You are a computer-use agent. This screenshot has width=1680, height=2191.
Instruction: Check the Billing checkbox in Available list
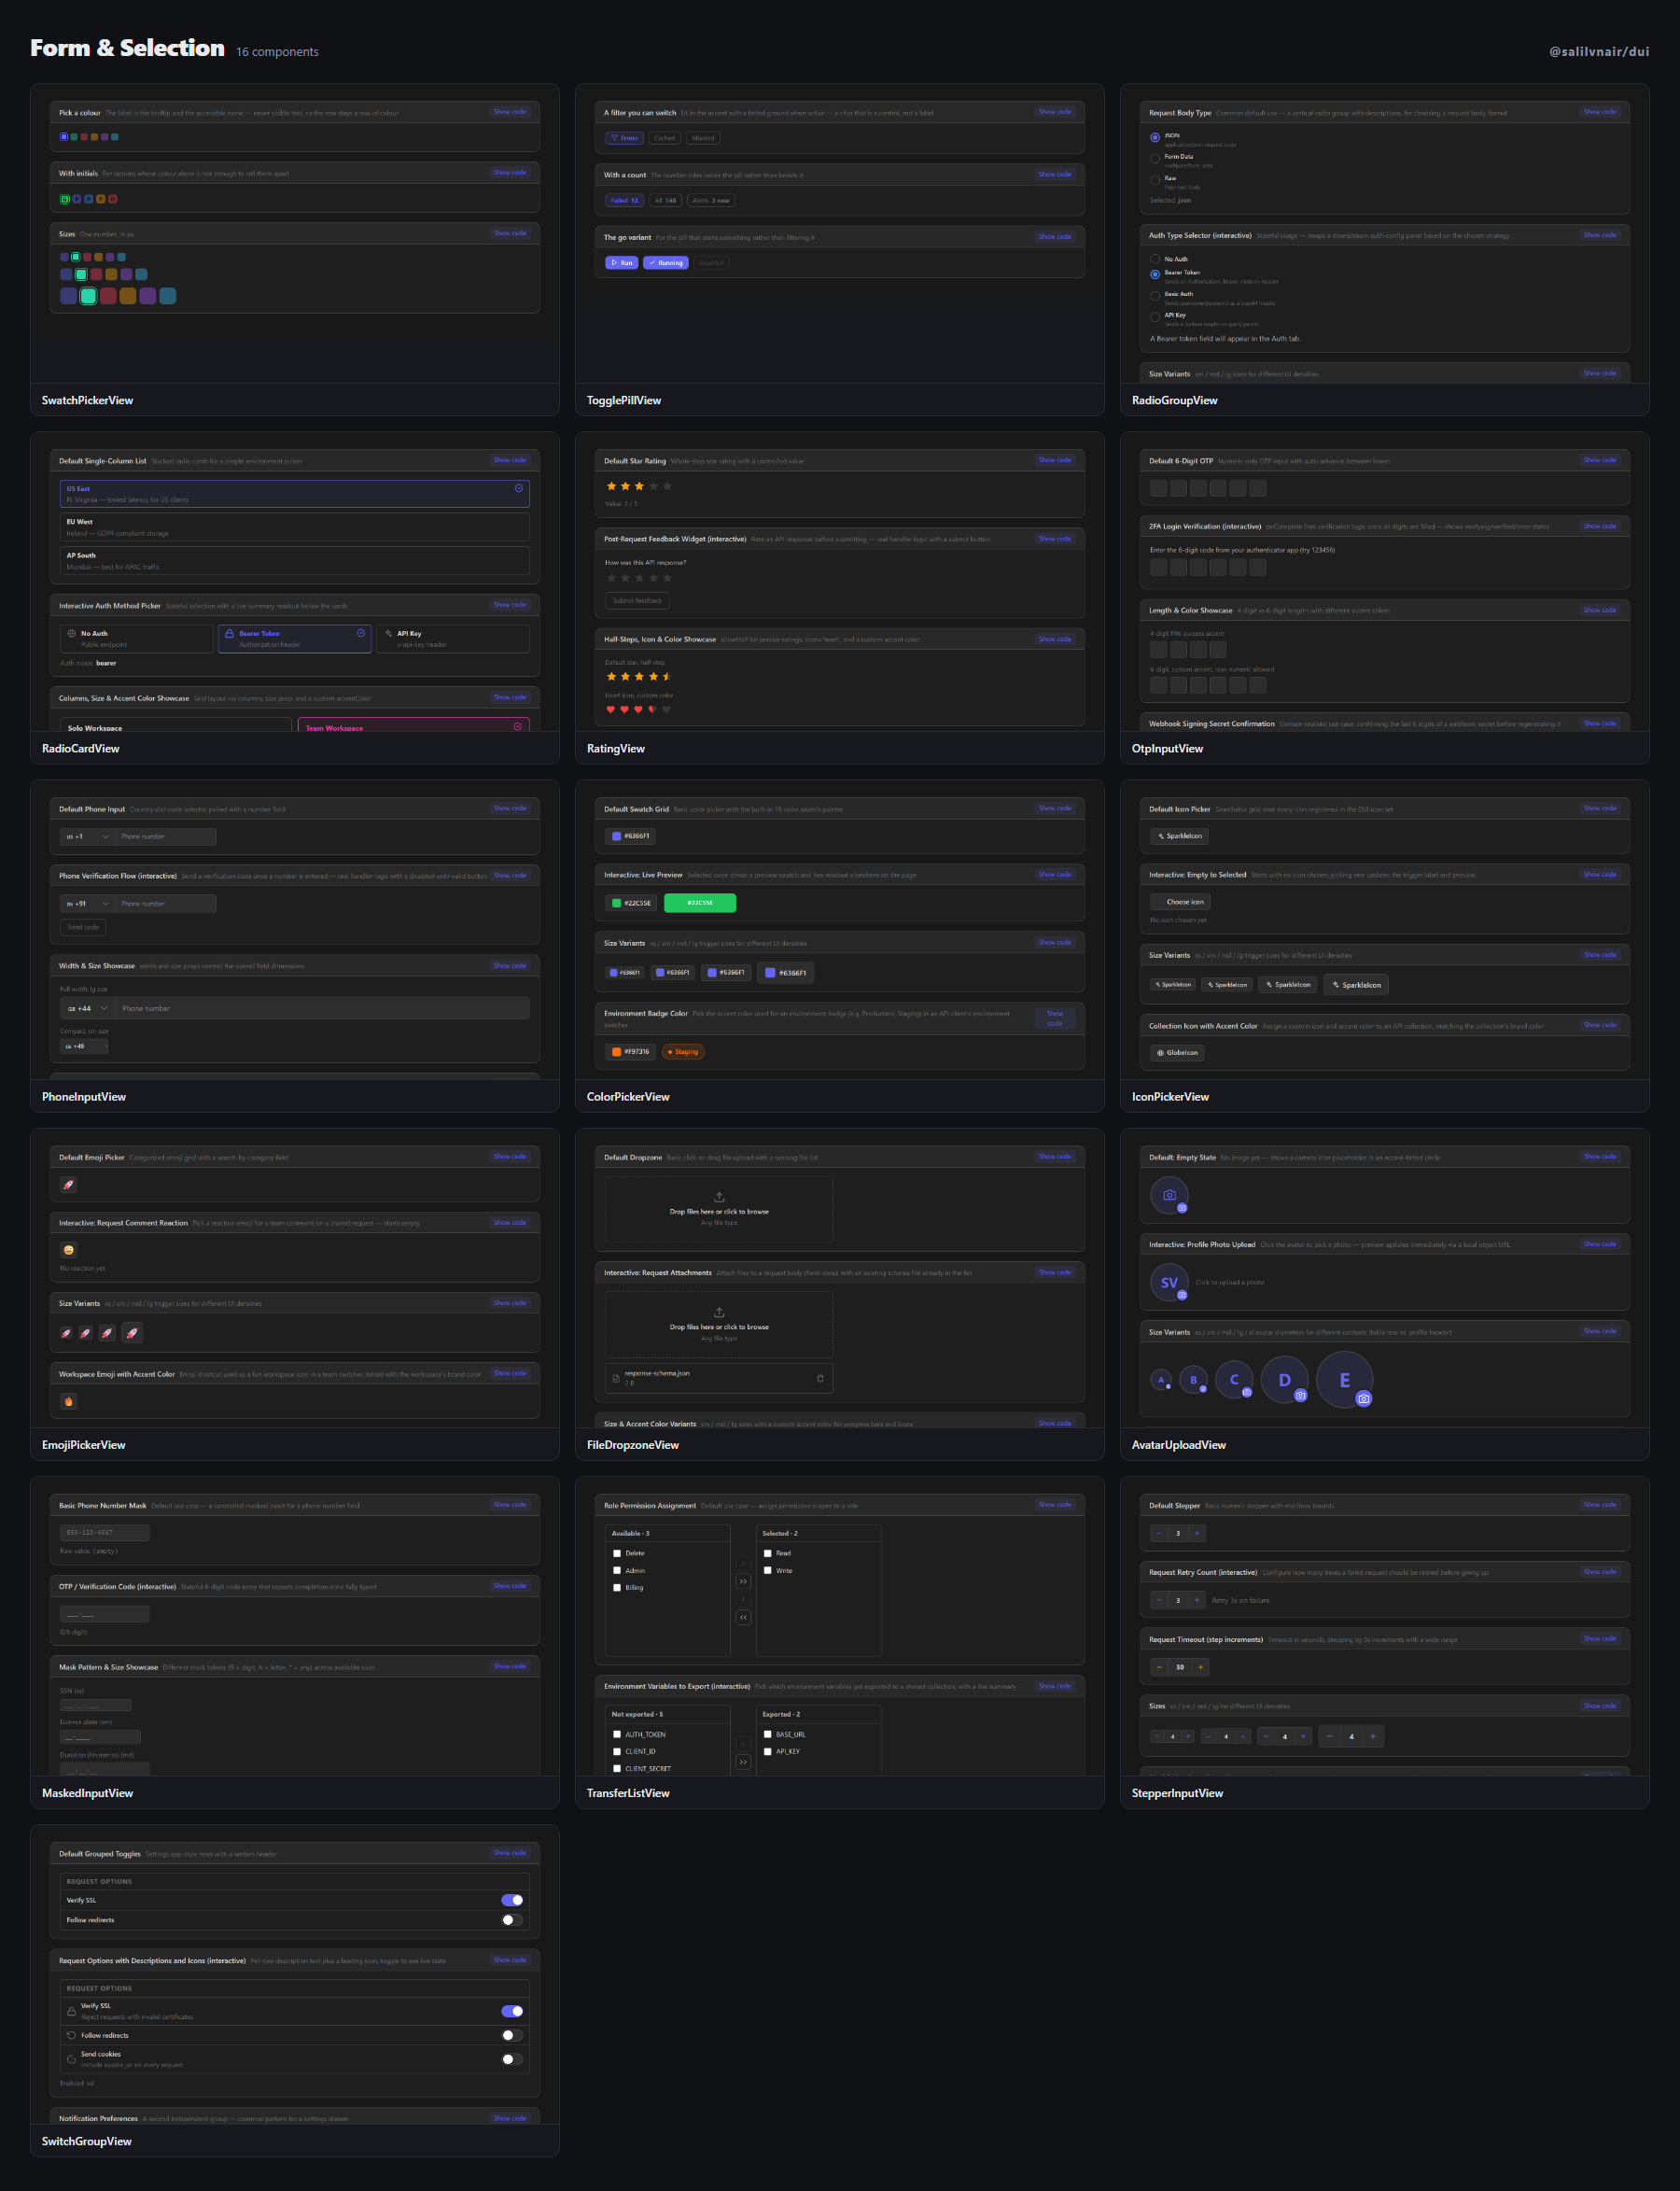pos(617,1587)
